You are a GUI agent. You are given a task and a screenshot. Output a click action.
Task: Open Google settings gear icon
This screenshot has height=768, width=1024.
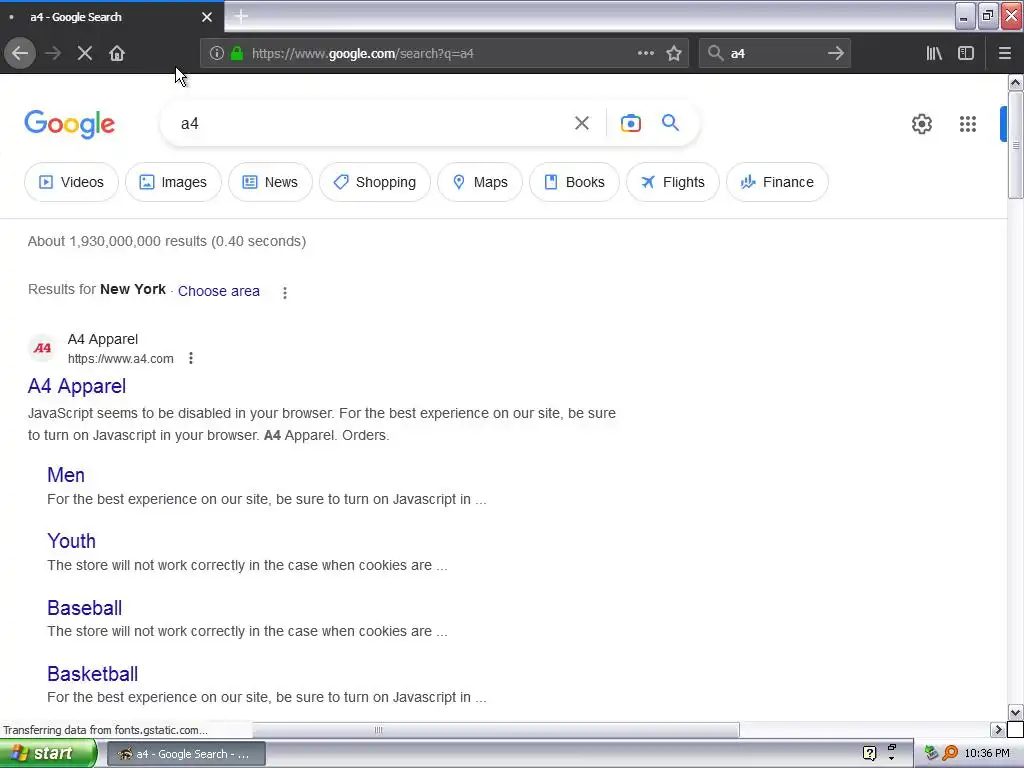pos(921,124)
